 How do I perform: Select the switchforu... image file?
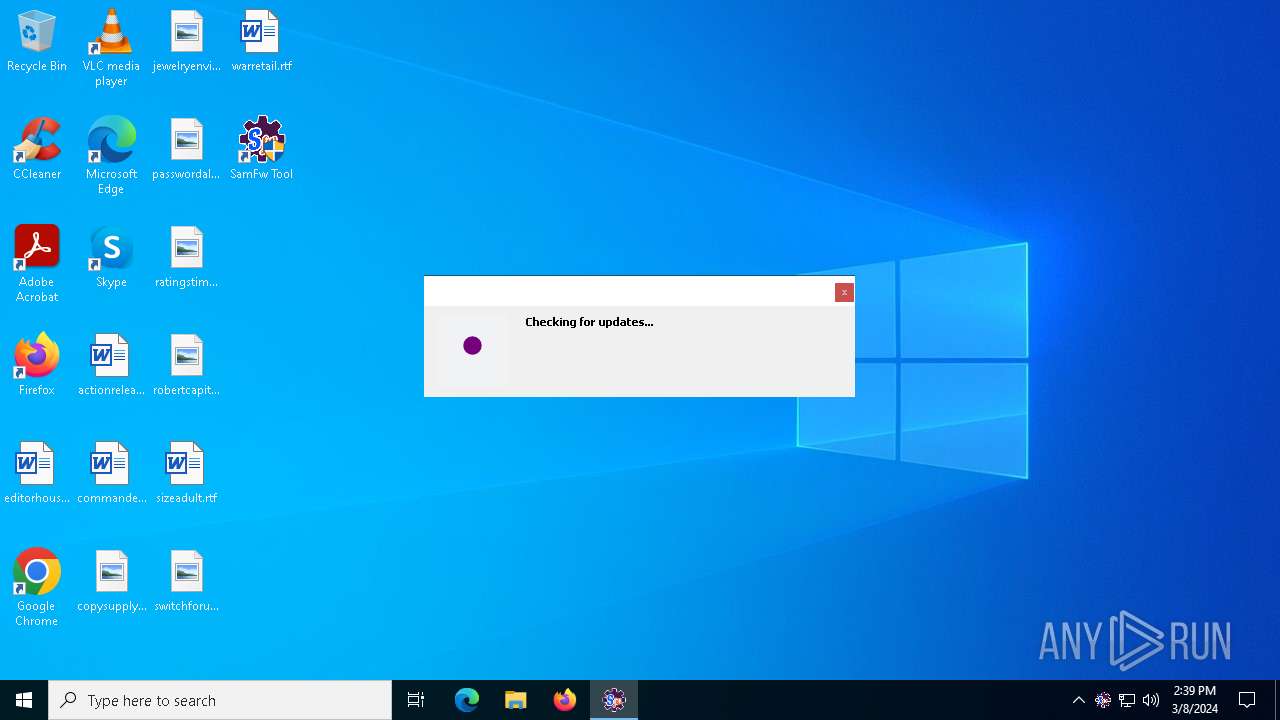[186, 581]
